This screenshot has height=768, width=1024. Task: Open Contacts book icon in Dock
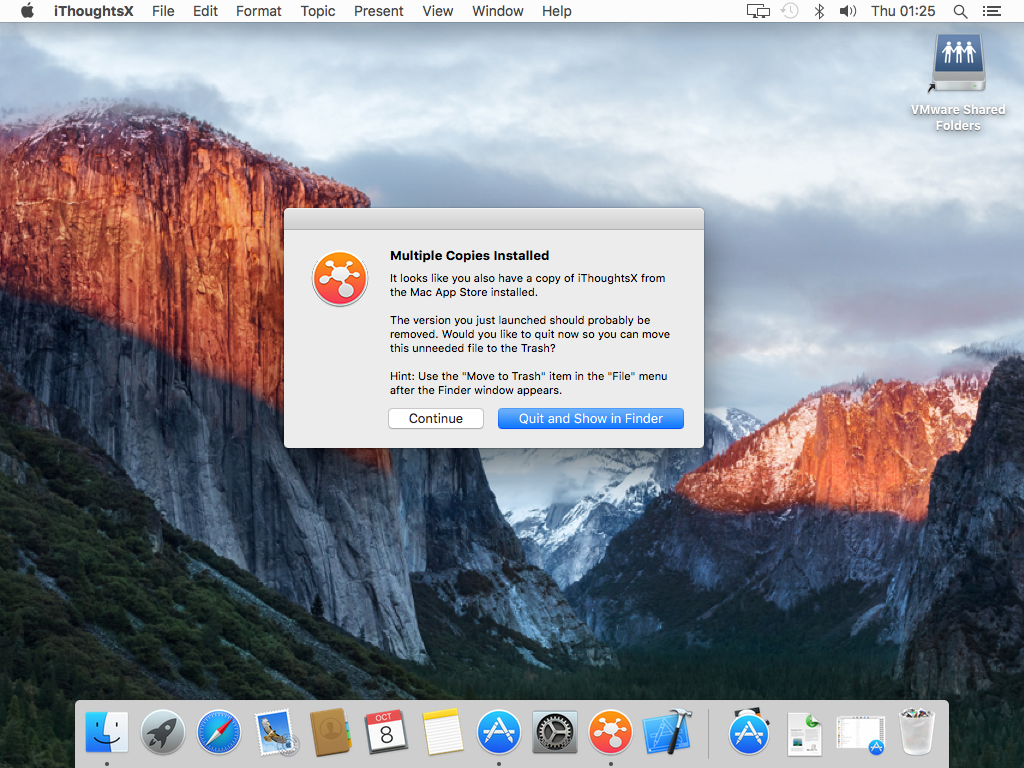pos(330,732)
